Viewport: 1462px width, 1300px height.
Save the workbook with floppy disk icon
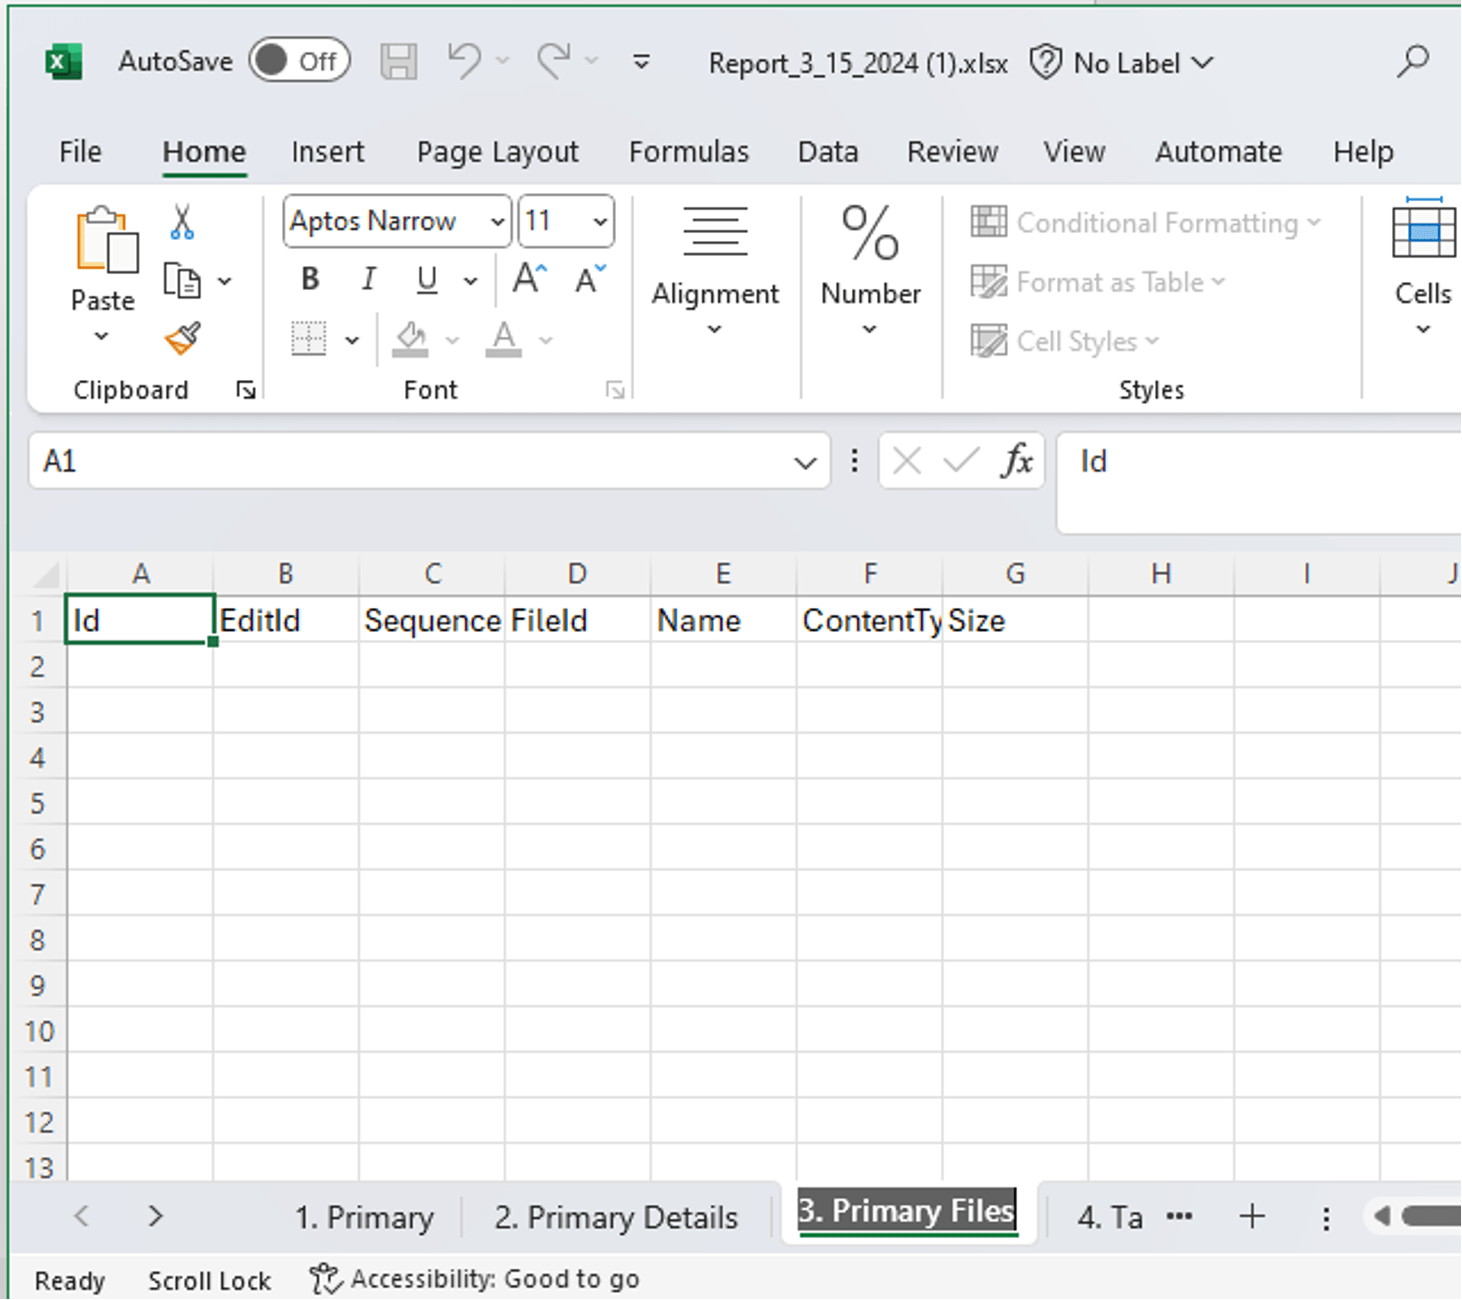[x=398, y=62]
